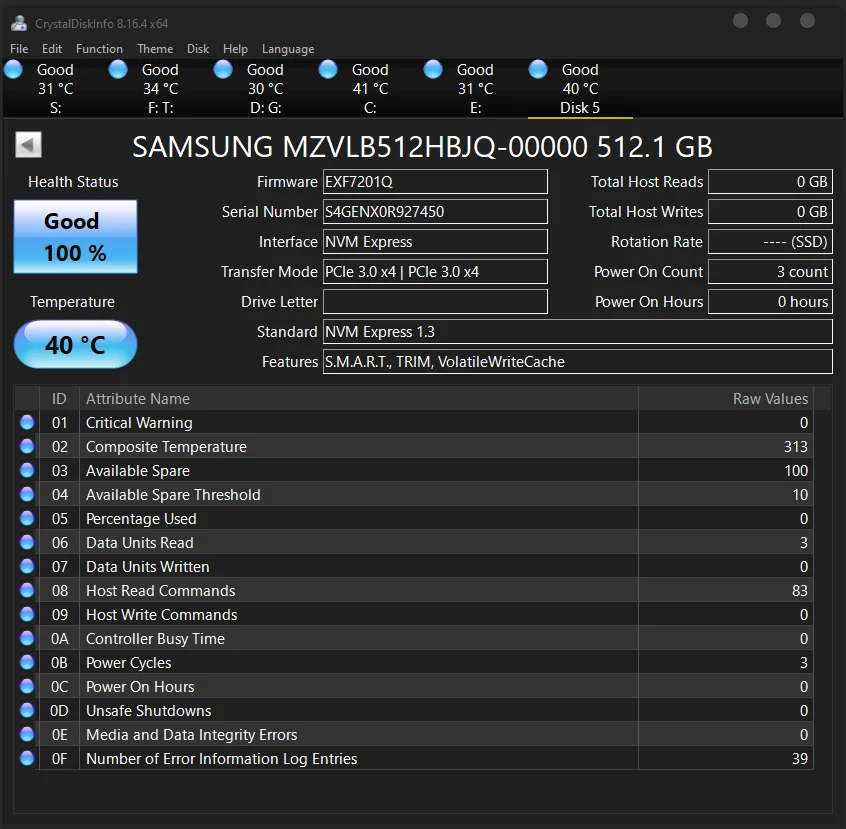Click the status orb for Host Write Commands
846x829 pixels.
pos(27,615)
